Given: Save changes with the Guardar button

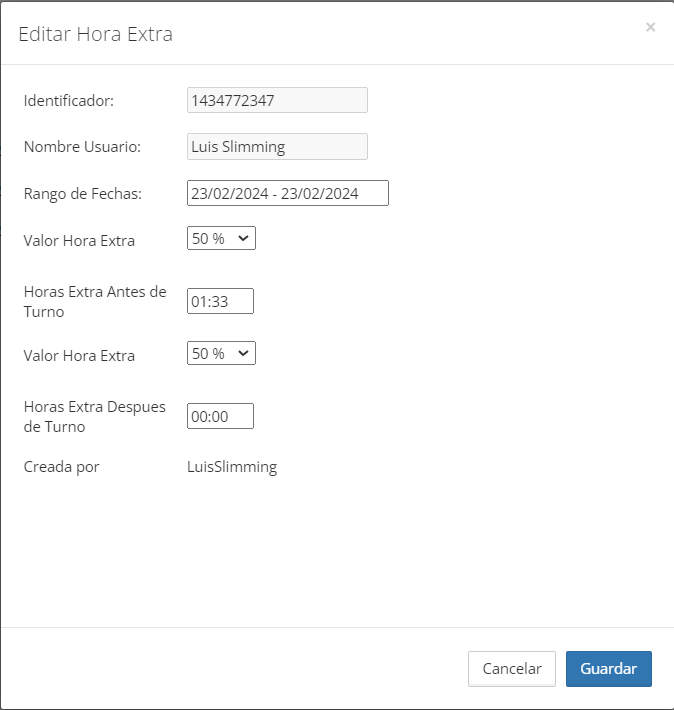Looking at the screenshot, I should pyautogui.click(x=608, y=669).
